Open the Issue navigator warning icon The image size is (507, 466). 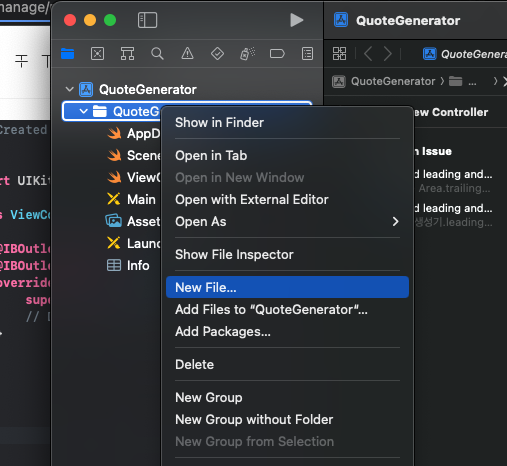pyautogui.click(x=187, y=54)
